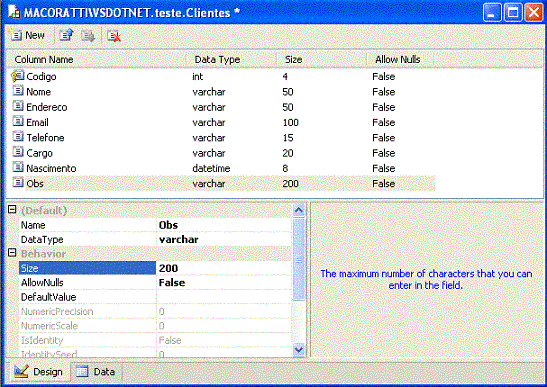Select the DataType property label
547x387 pixels.
pyautogui.click(x=87, y=239)
